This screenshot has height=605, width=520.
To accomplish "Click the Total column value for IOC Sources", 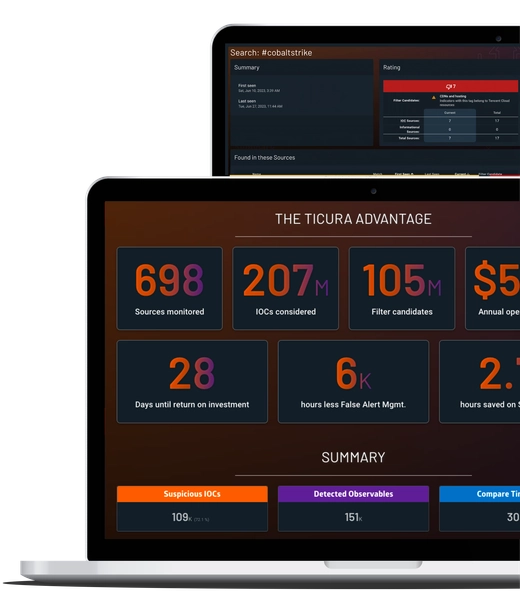I will (497, 121).
